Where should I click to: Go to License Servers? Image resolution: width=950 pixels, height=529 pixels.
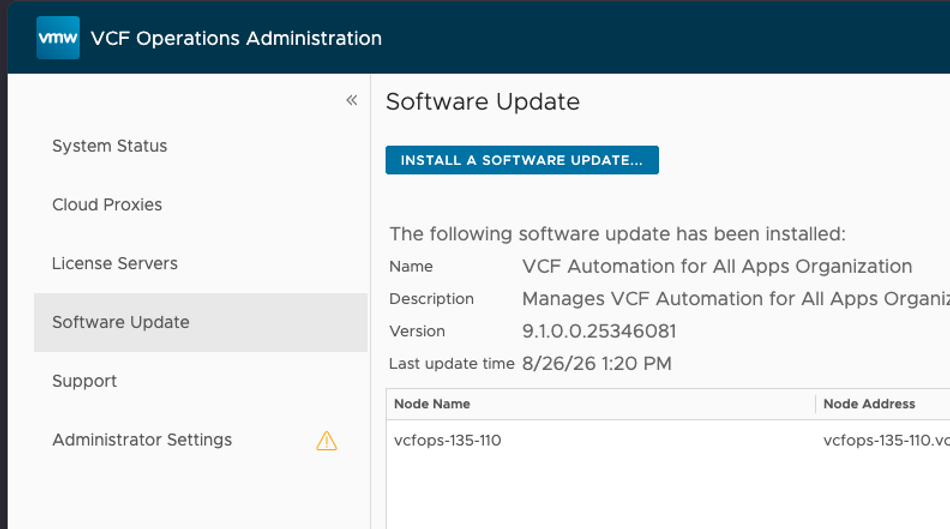[115, 264]
